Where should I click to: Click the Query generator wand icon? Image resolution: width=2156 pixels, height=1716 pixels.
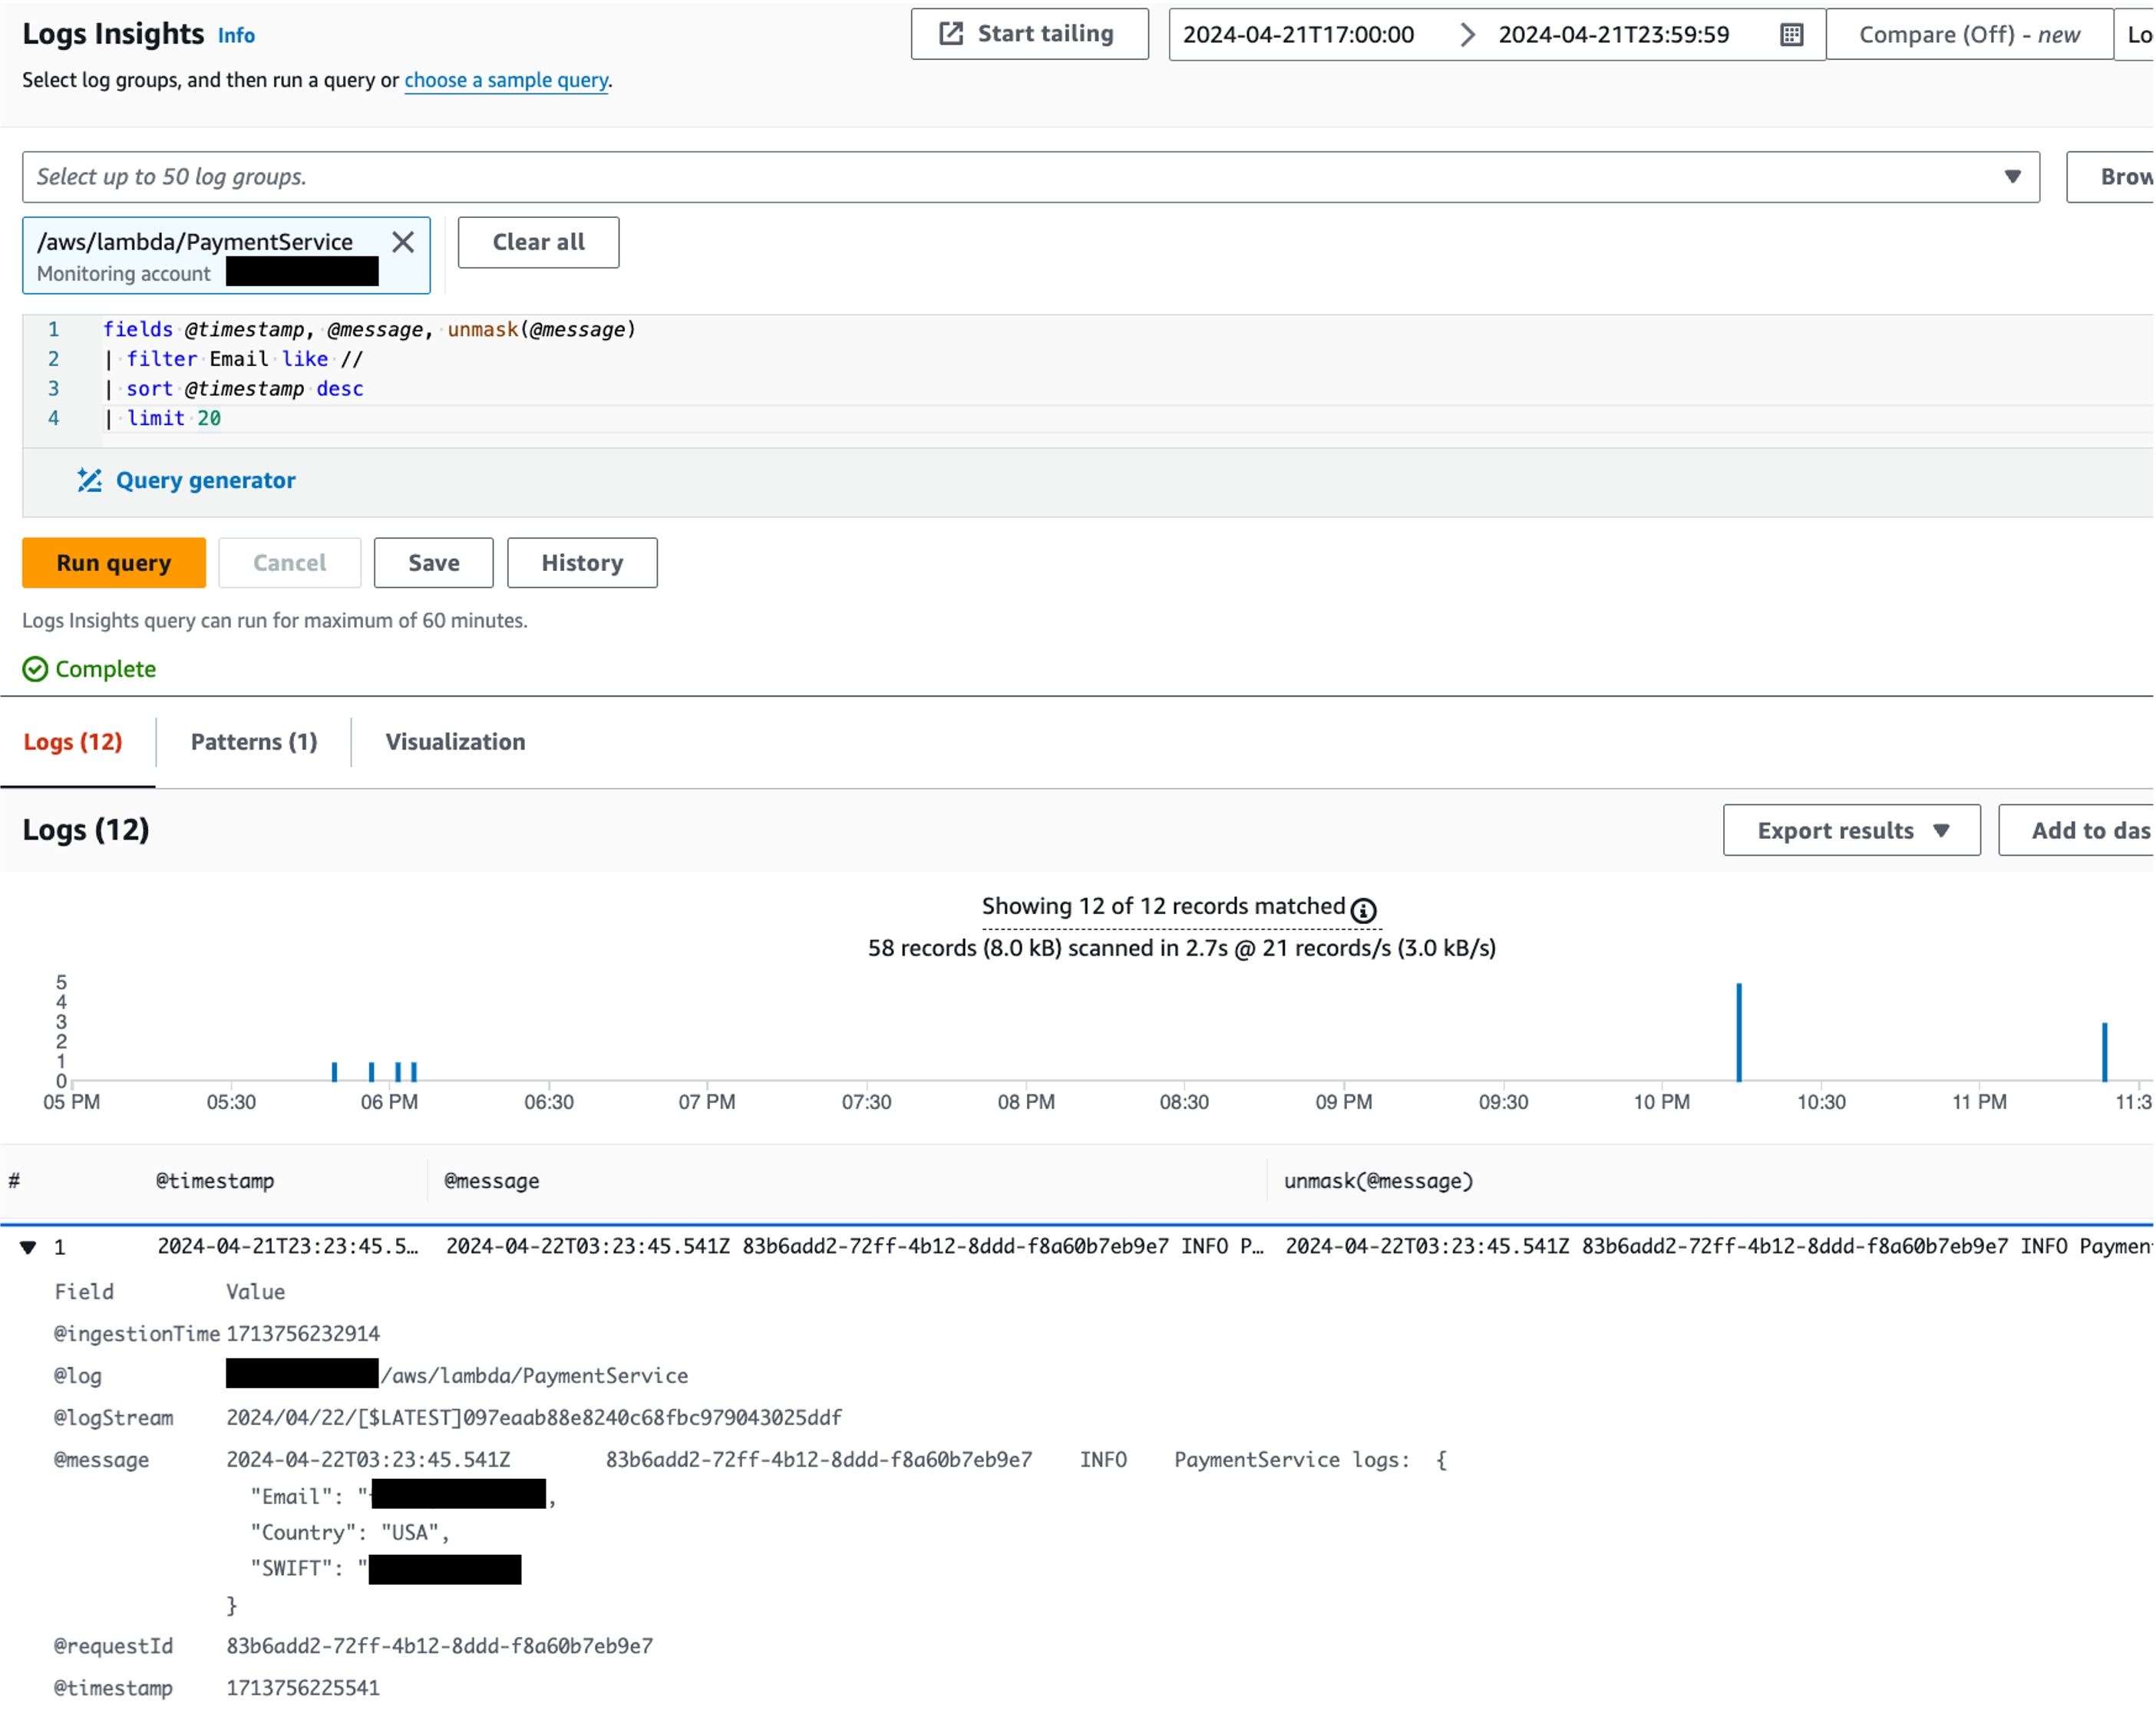(90, 480)
